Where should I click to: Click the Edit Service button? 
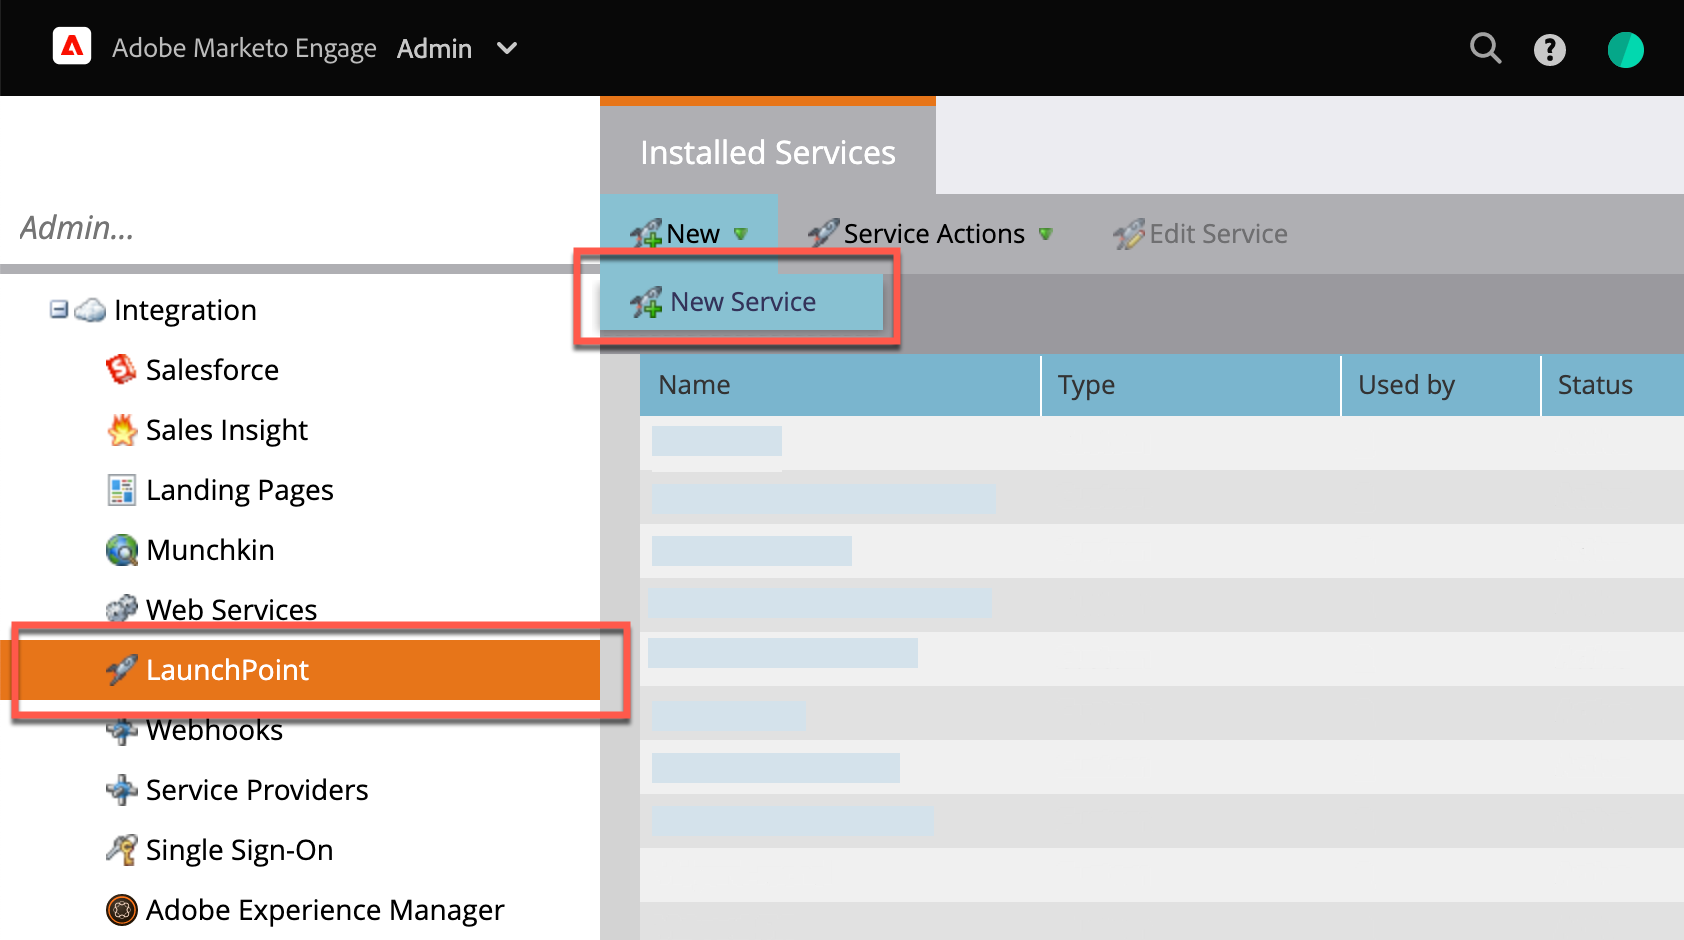pos(1200,233)
